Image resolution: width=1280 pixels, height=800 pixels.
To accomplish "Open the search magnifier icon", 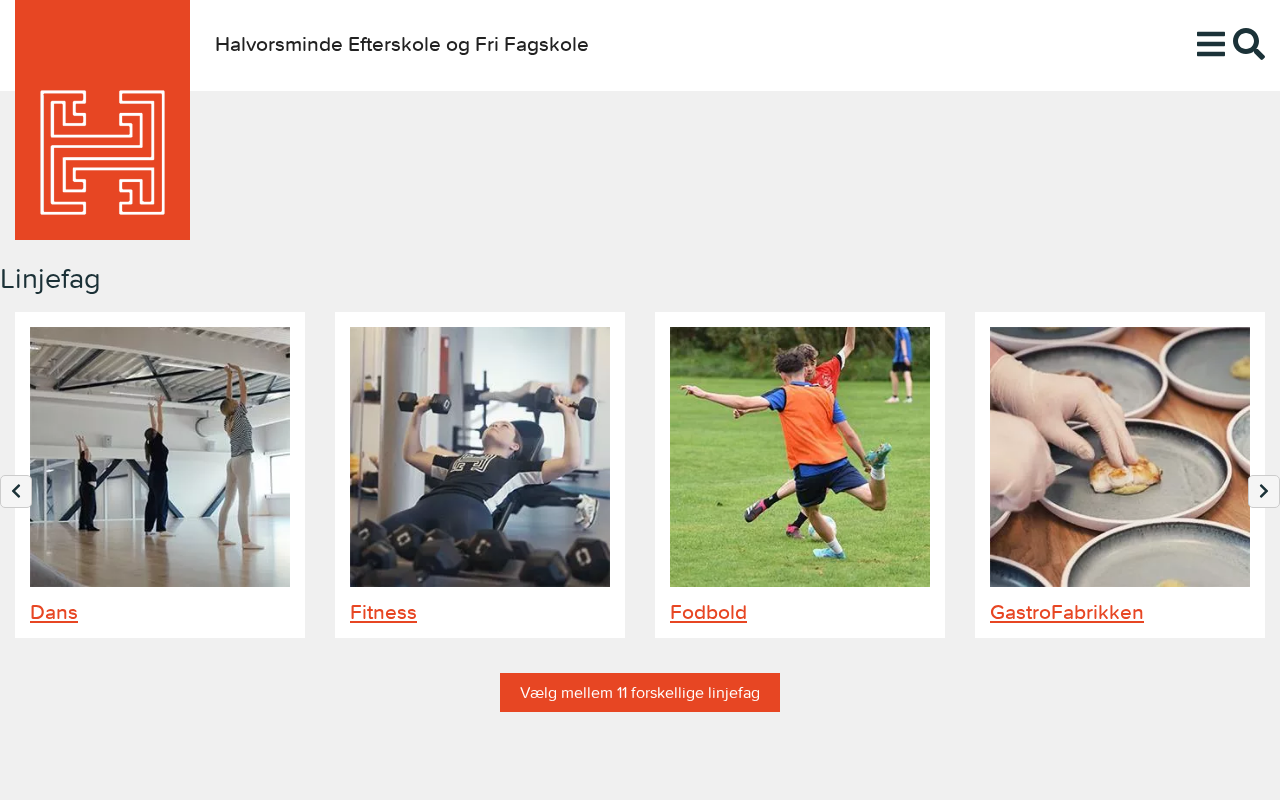I will click(1249, 44).
